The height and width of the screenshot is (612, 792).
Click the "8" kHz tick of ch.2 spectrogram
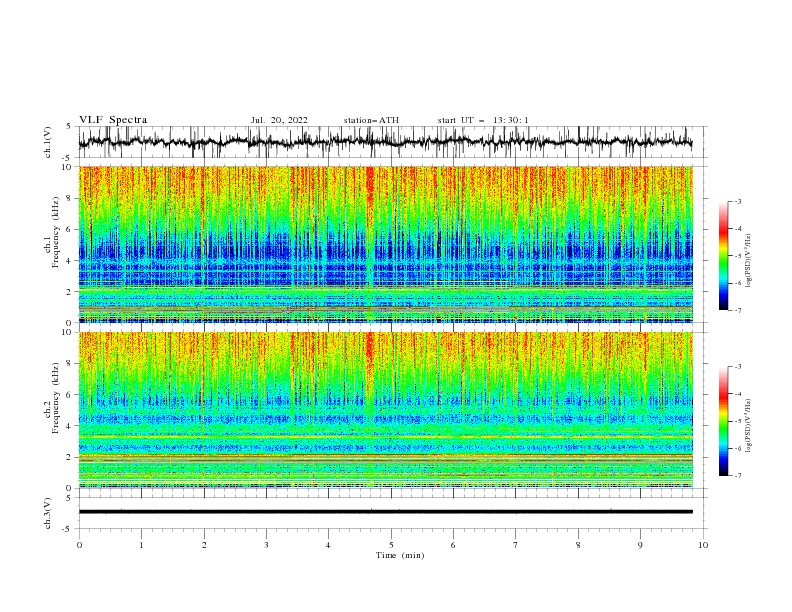point(70,364)
